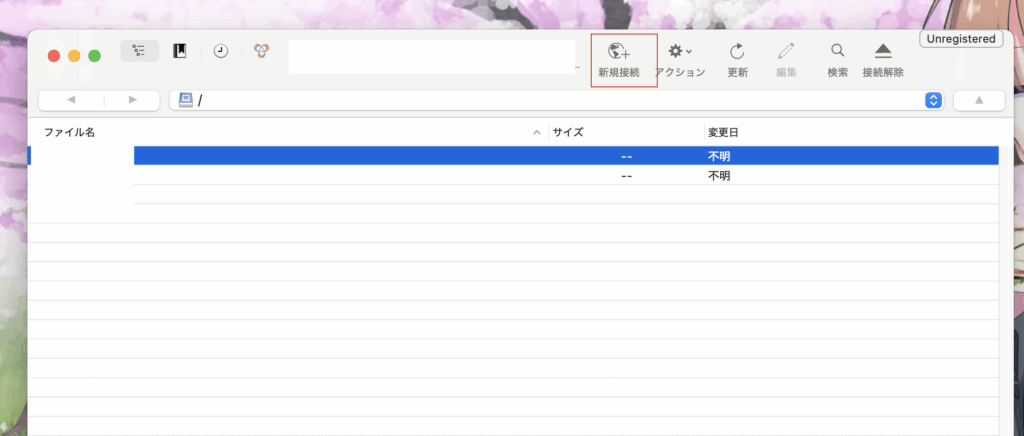This screenshot has width=1024, height=436.
Task: Sort by サイズ column header
Action: pyautogui.click(x=568, y=132)
